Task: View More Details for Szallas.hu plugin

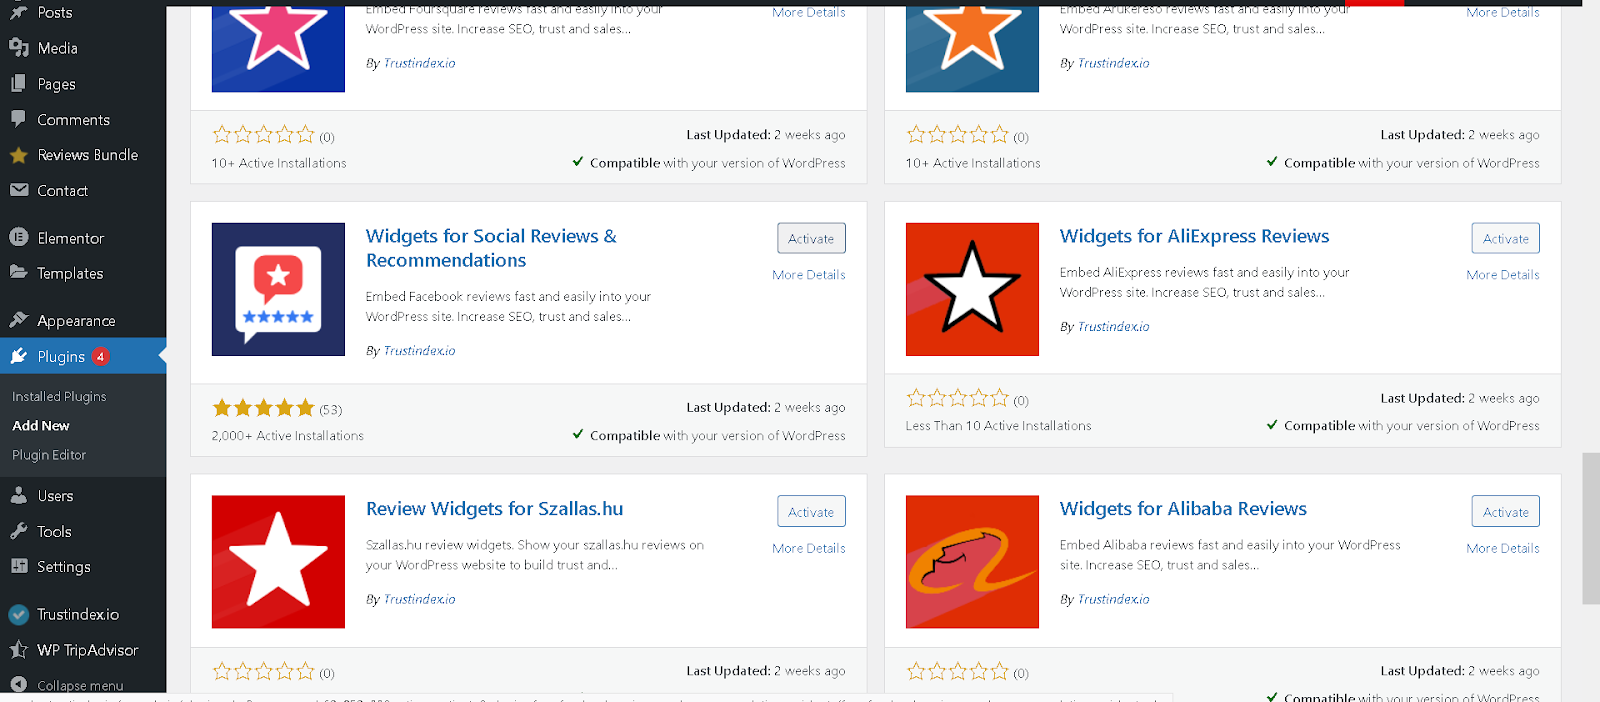Action: tap(809, 548)
